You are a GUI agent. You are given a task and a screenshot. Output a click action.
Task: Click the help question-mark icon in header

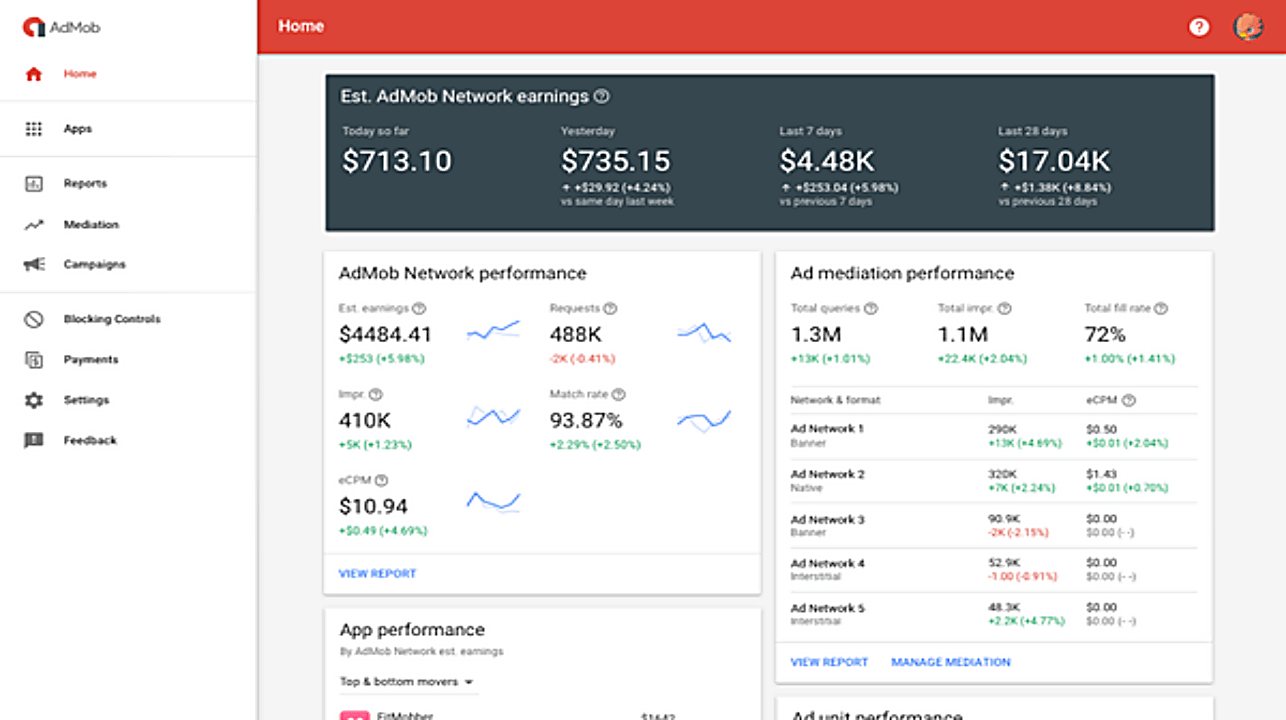(1199, 27)
